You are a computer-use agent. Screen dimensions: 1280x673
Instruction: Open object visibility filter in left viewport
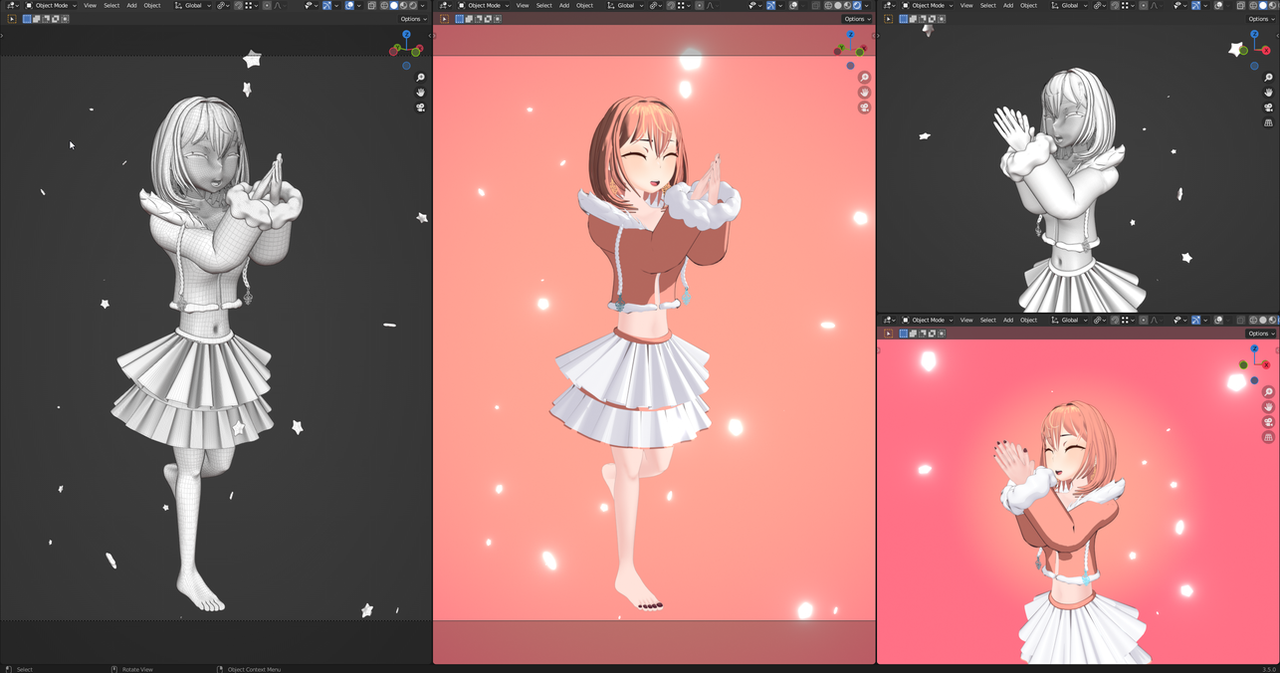pyautogui.click(x=310, y=5)
